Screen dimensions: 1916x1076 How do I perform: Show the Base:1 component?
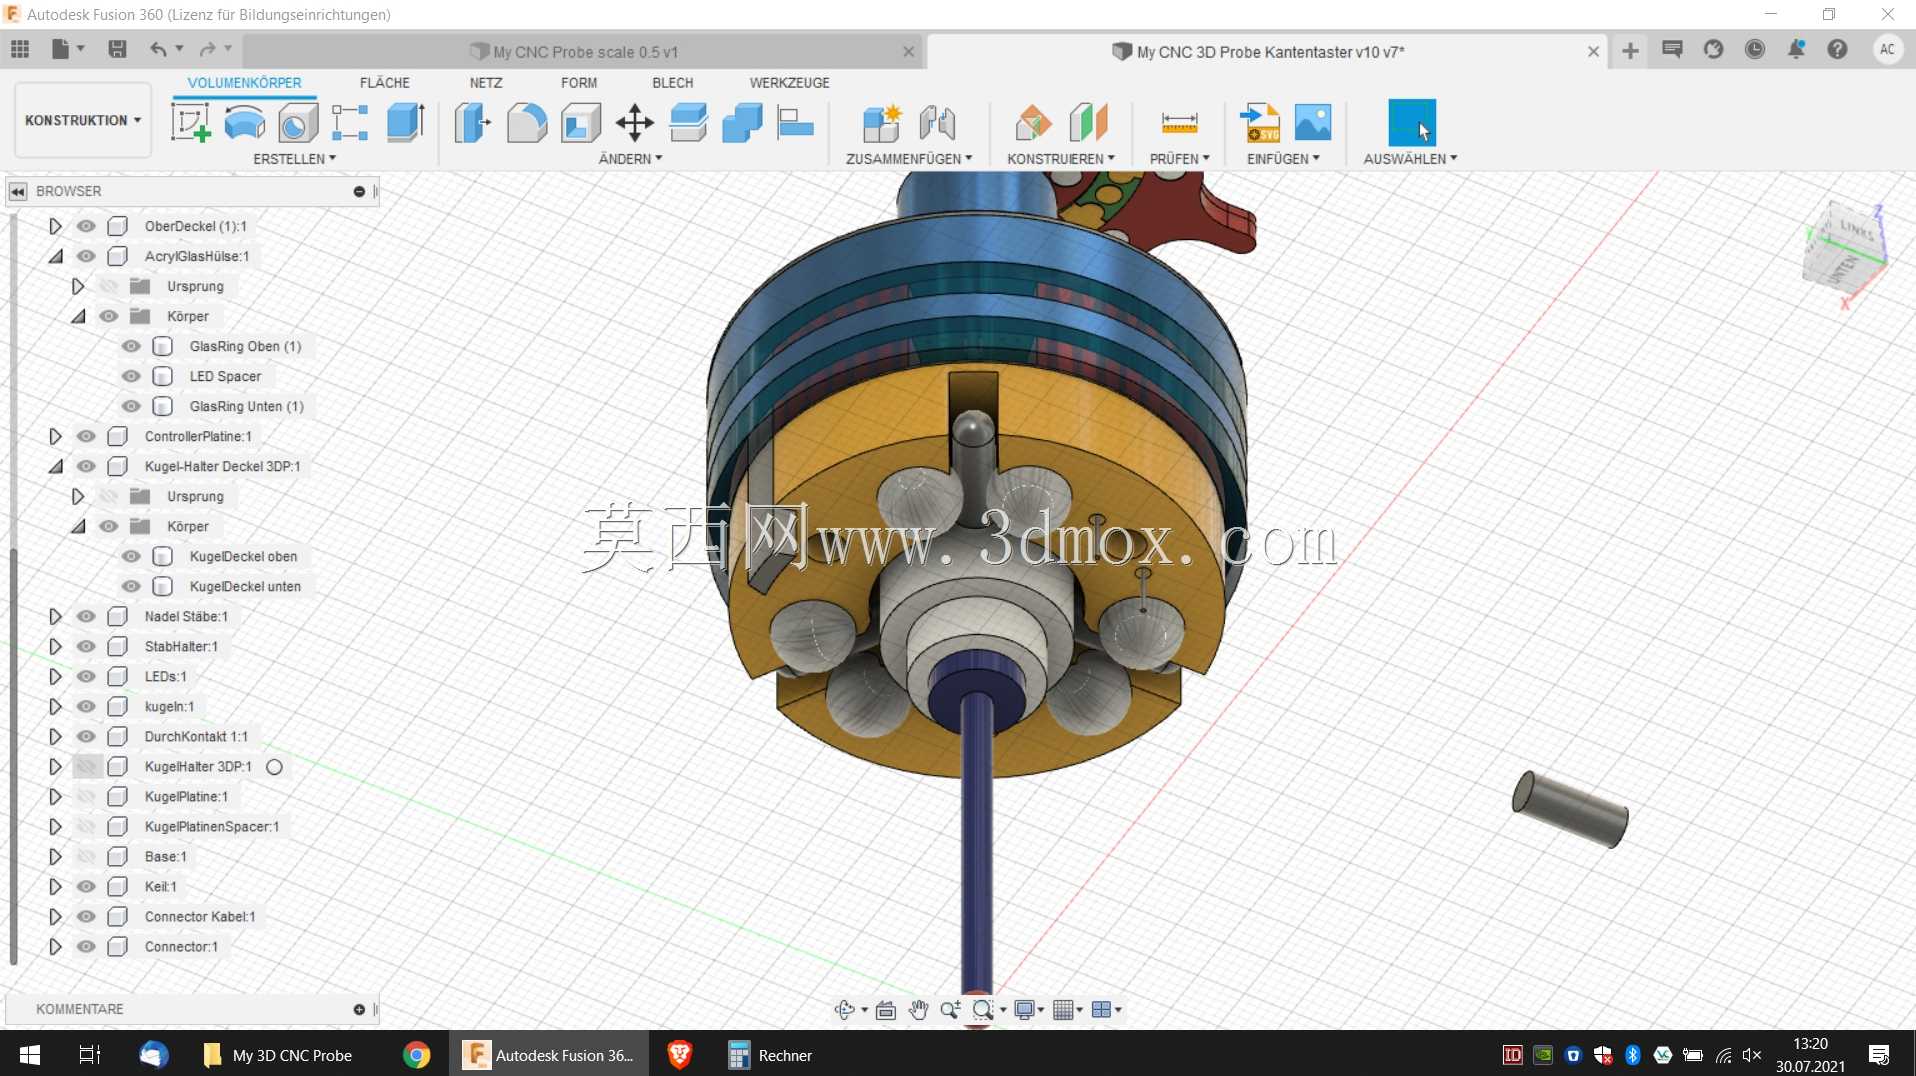tap(86, 856)
